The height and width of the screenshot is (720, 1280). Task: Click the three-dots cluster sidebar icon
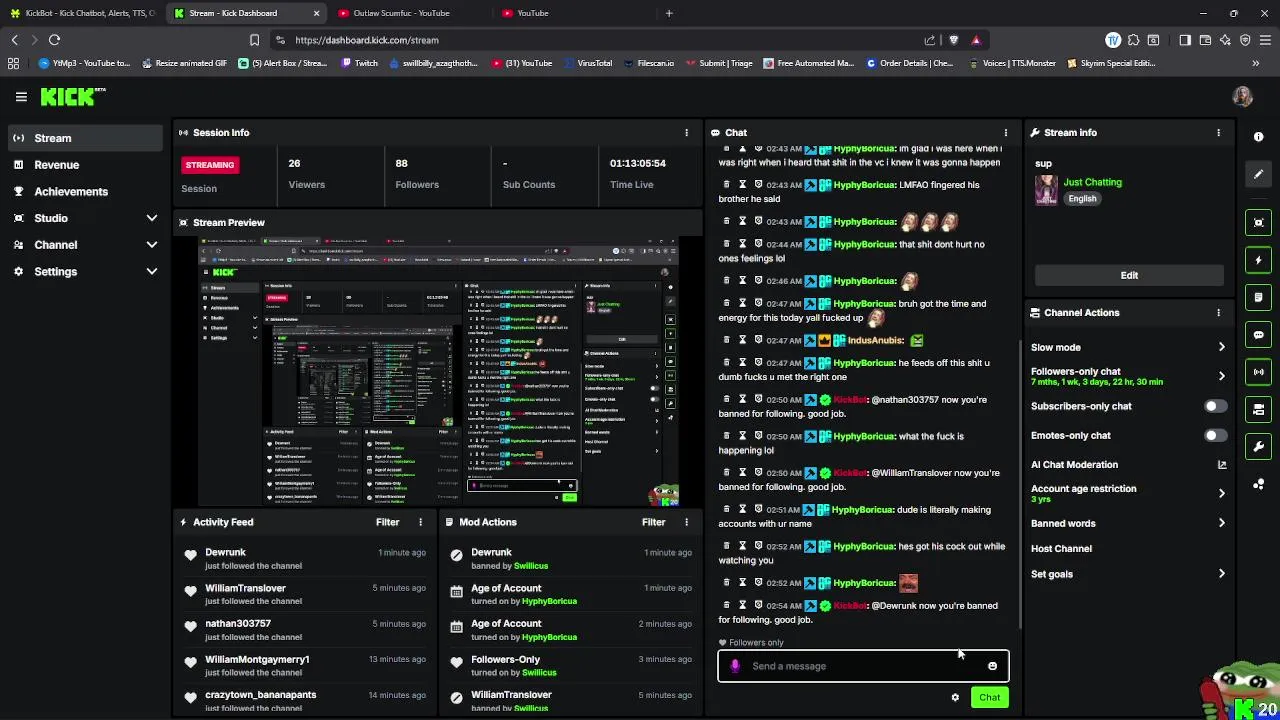click(x=1259, y=484)
